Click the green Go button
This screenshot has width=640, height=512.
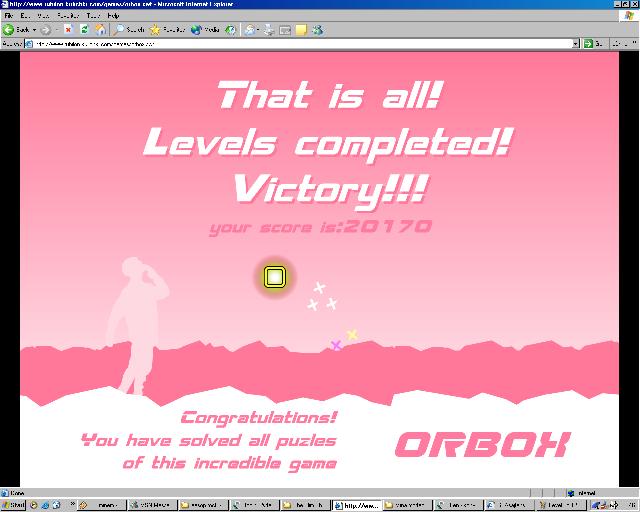pos(593,44)
